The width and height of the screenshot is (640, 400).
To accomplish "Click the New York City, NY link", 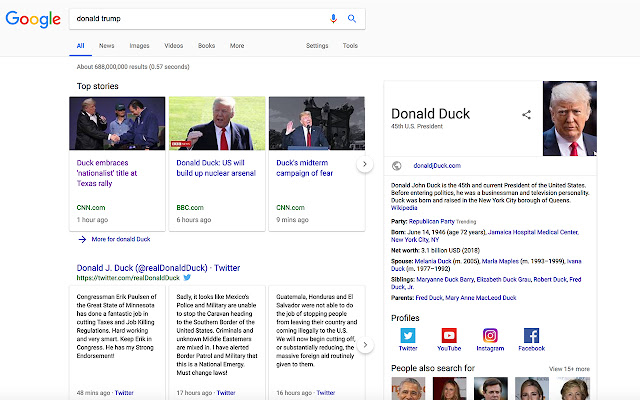I will [415, 240].
